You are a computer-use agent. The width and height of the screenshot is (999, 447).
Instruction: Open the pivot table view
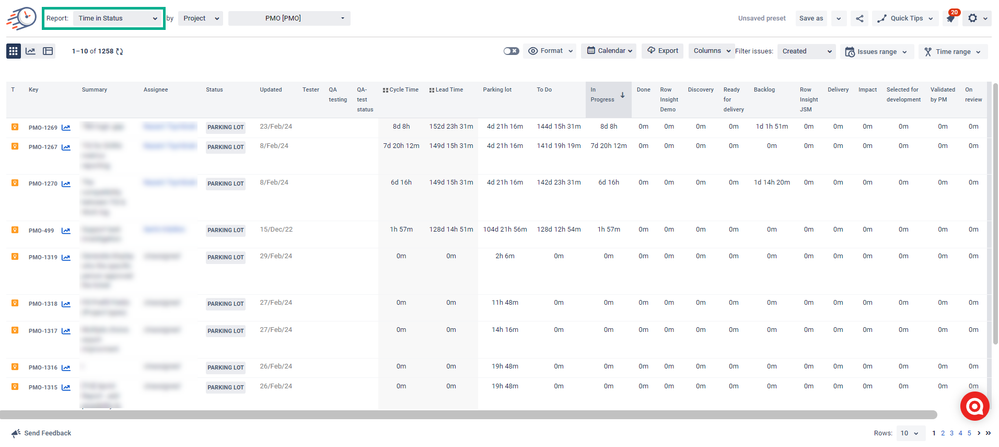(x=47, y=51)
